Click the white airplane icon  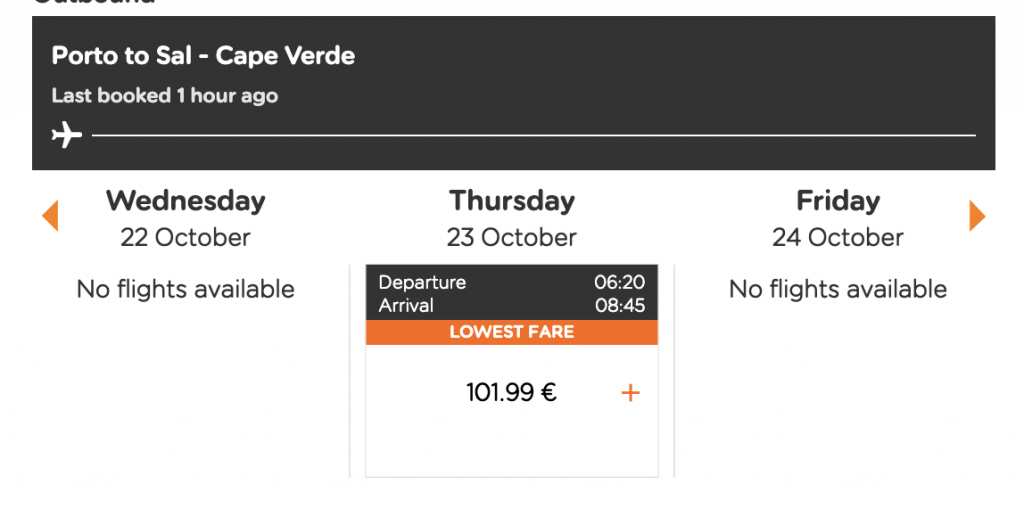tap(67, 136)
